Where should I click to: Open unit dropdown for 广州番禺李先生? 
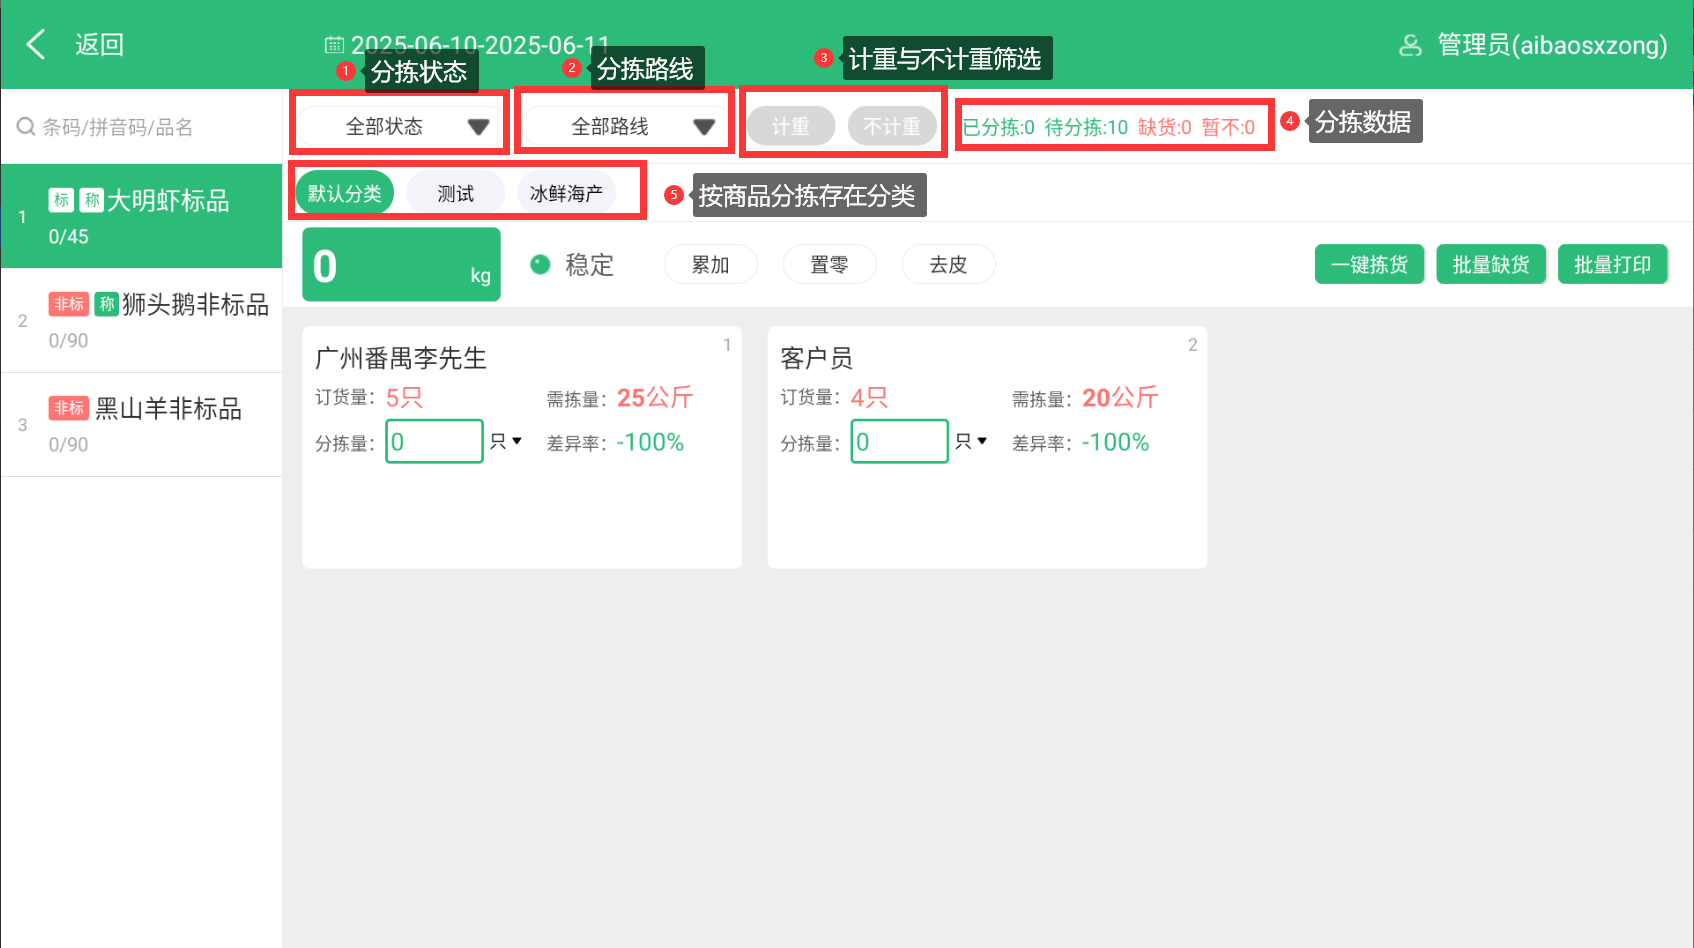click(x=506, y=441)
